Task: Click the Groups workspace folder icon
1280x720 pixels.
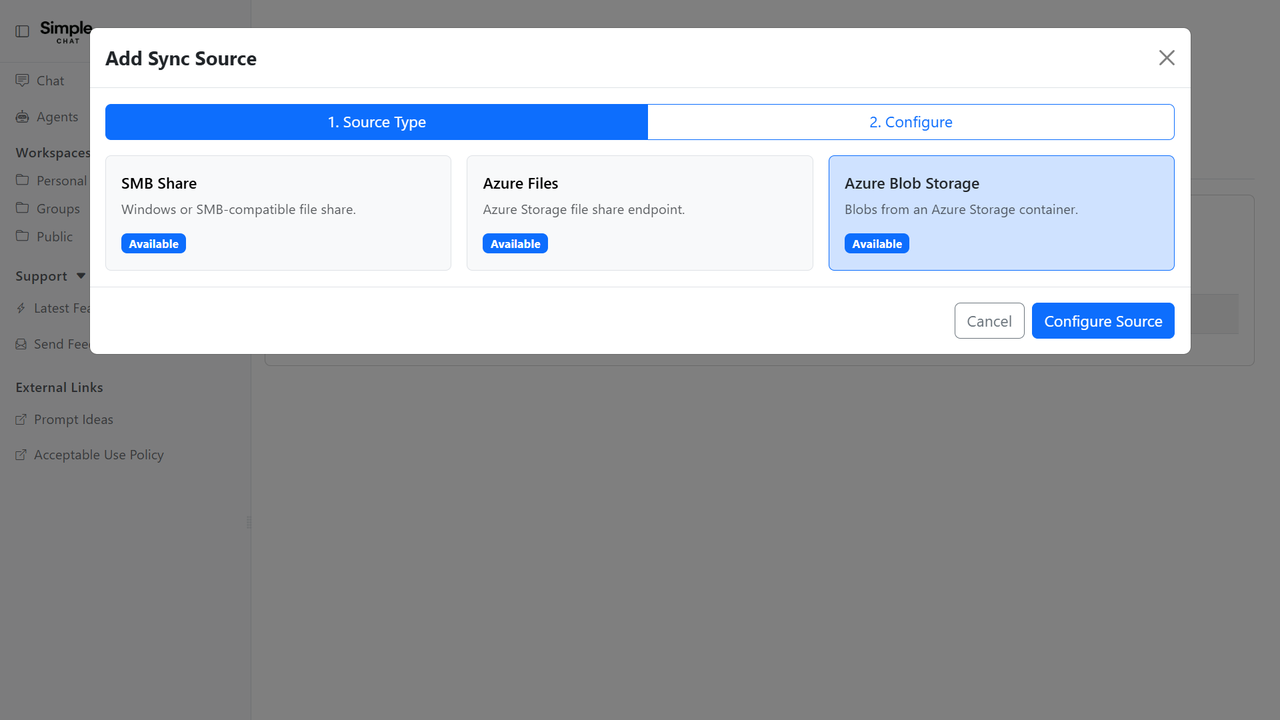Action: (x=22, y=209)
